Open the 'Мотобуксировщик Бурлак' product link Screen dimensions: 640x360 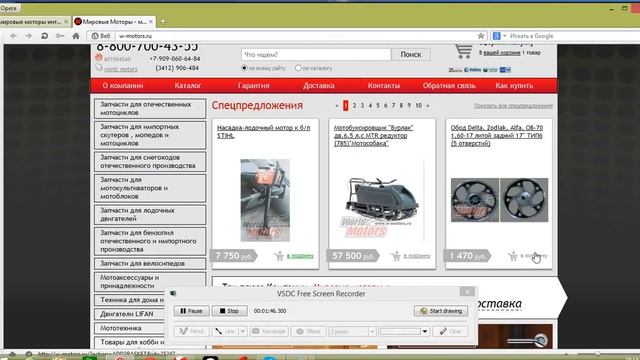373,136
